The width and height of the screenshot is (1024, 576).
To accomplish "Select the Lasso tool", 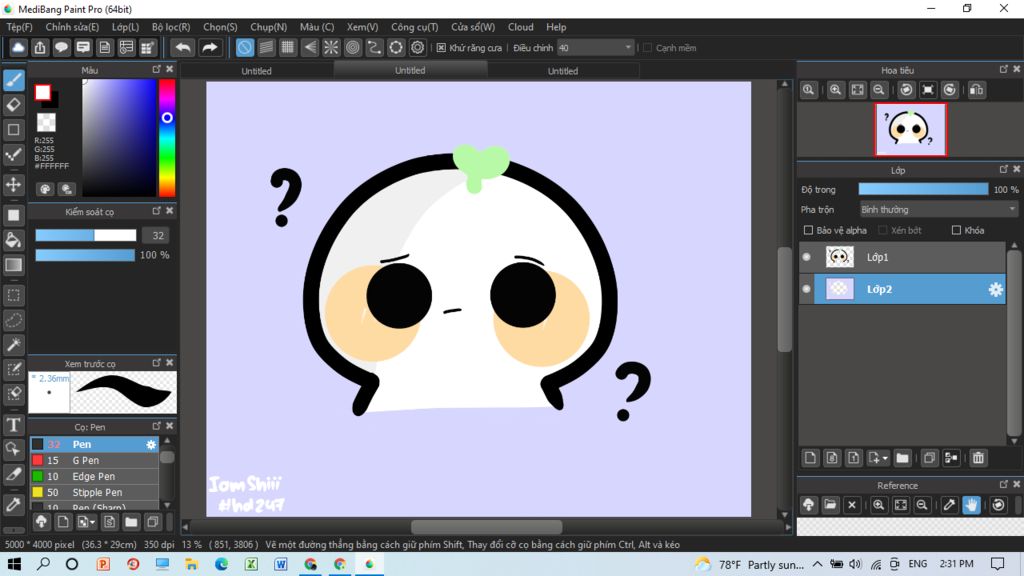I will point(14,320).
